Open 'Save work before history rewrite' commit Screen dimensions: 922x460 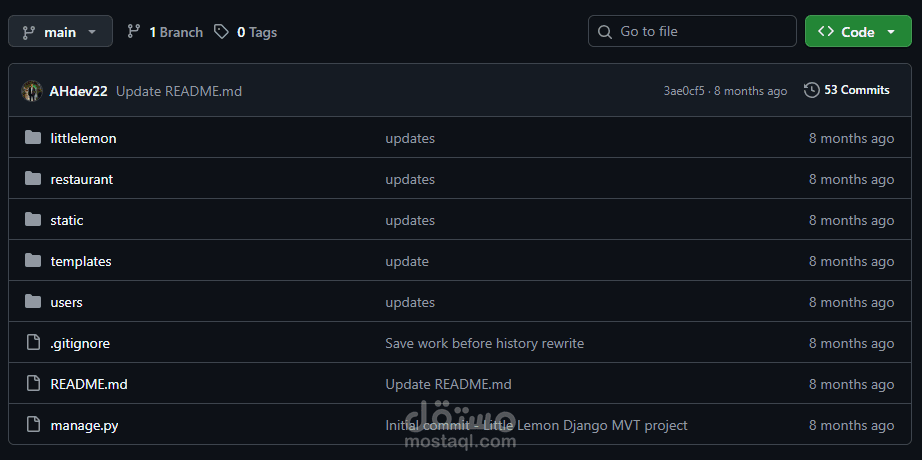point(485,343)
